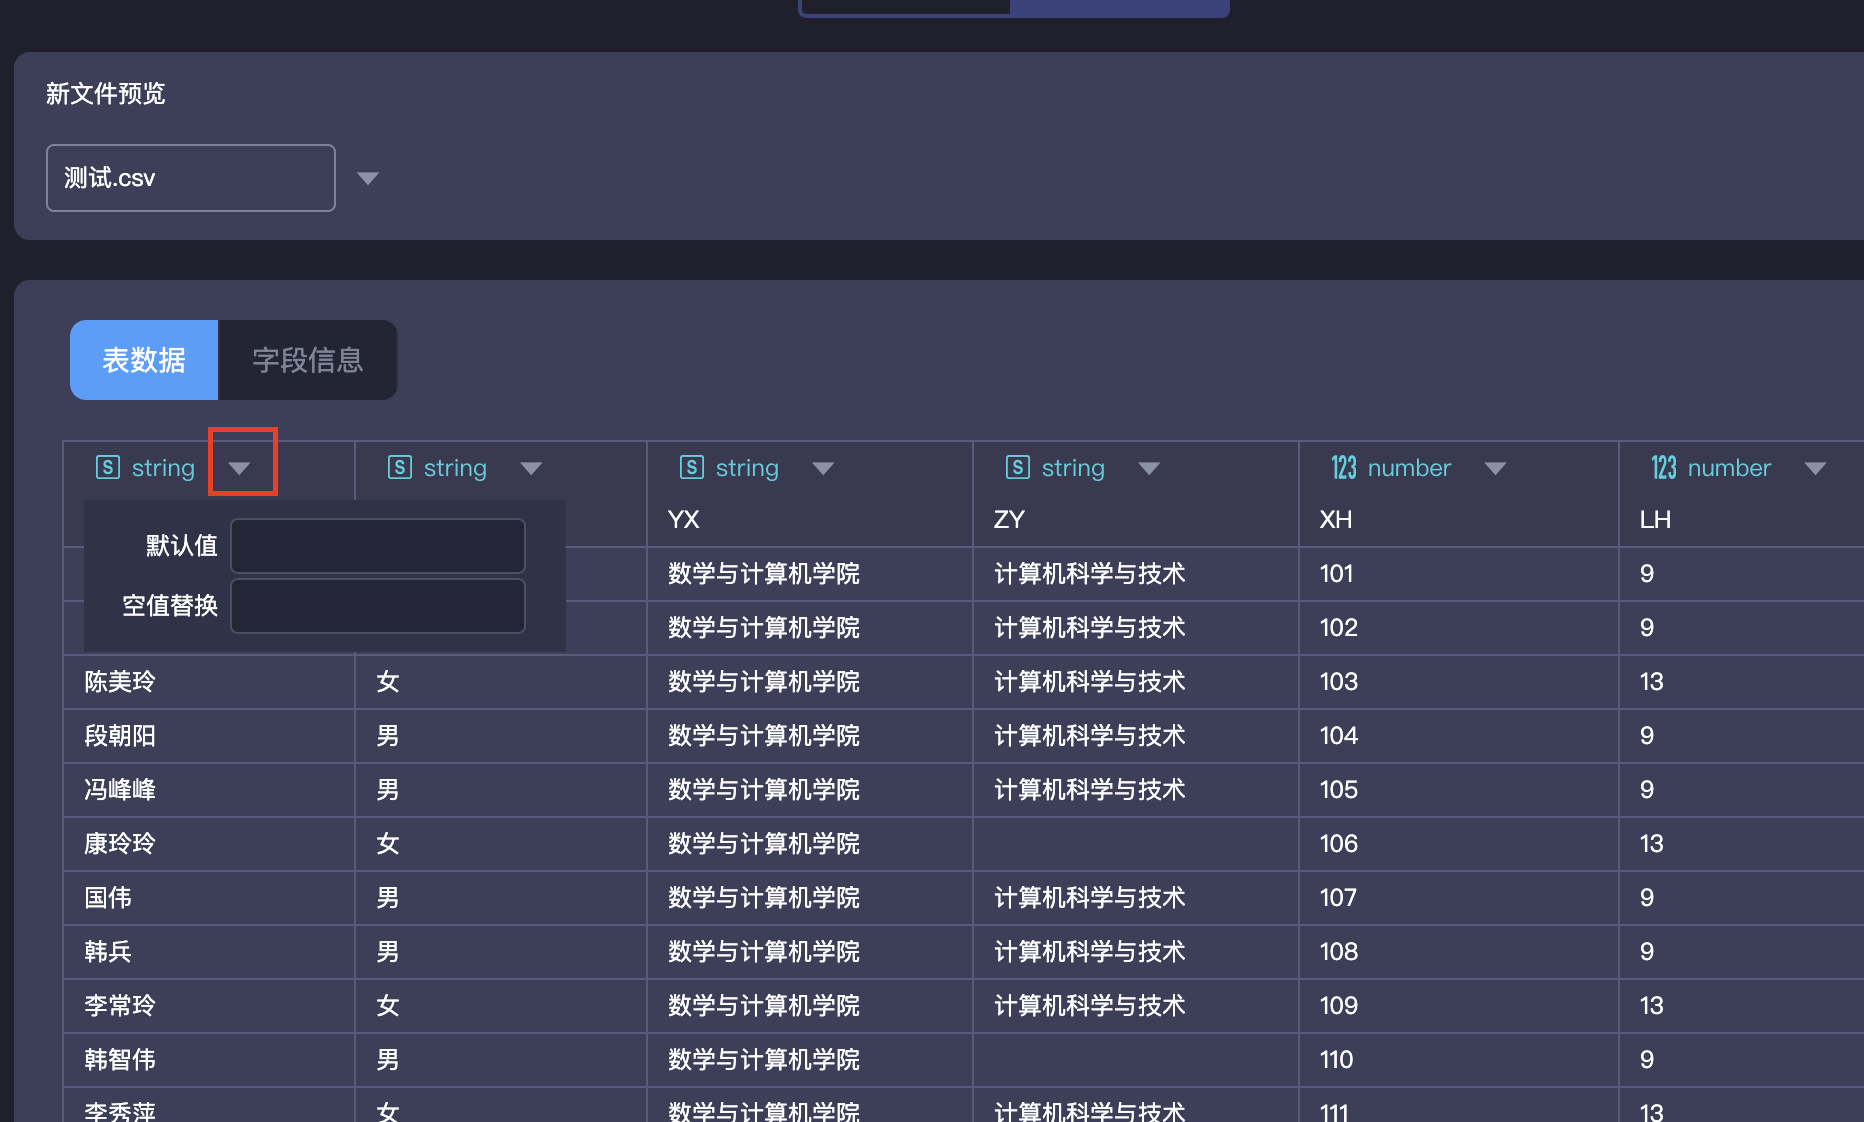Viewport: 1864px width, 1122px height.
Task: Click XH value 103
Action: click(1338, 682)
